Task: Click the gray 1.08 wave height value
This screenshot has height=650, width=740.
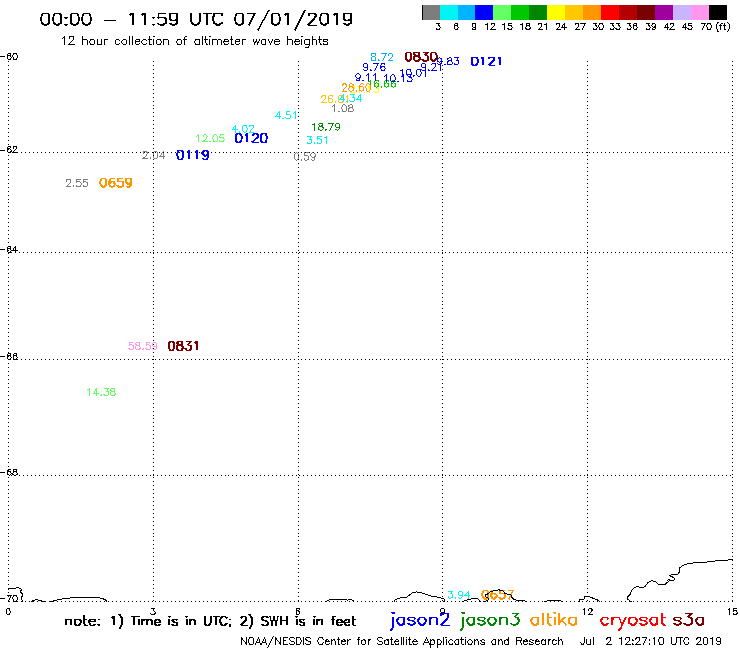Action: 343,108
